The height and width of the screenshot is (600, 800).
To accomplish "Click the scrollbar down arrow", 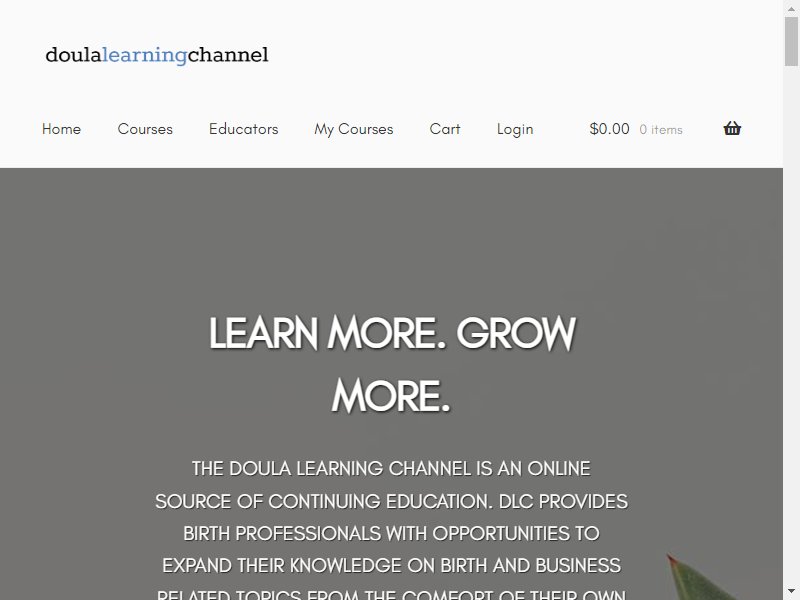I will coord(791,592).
